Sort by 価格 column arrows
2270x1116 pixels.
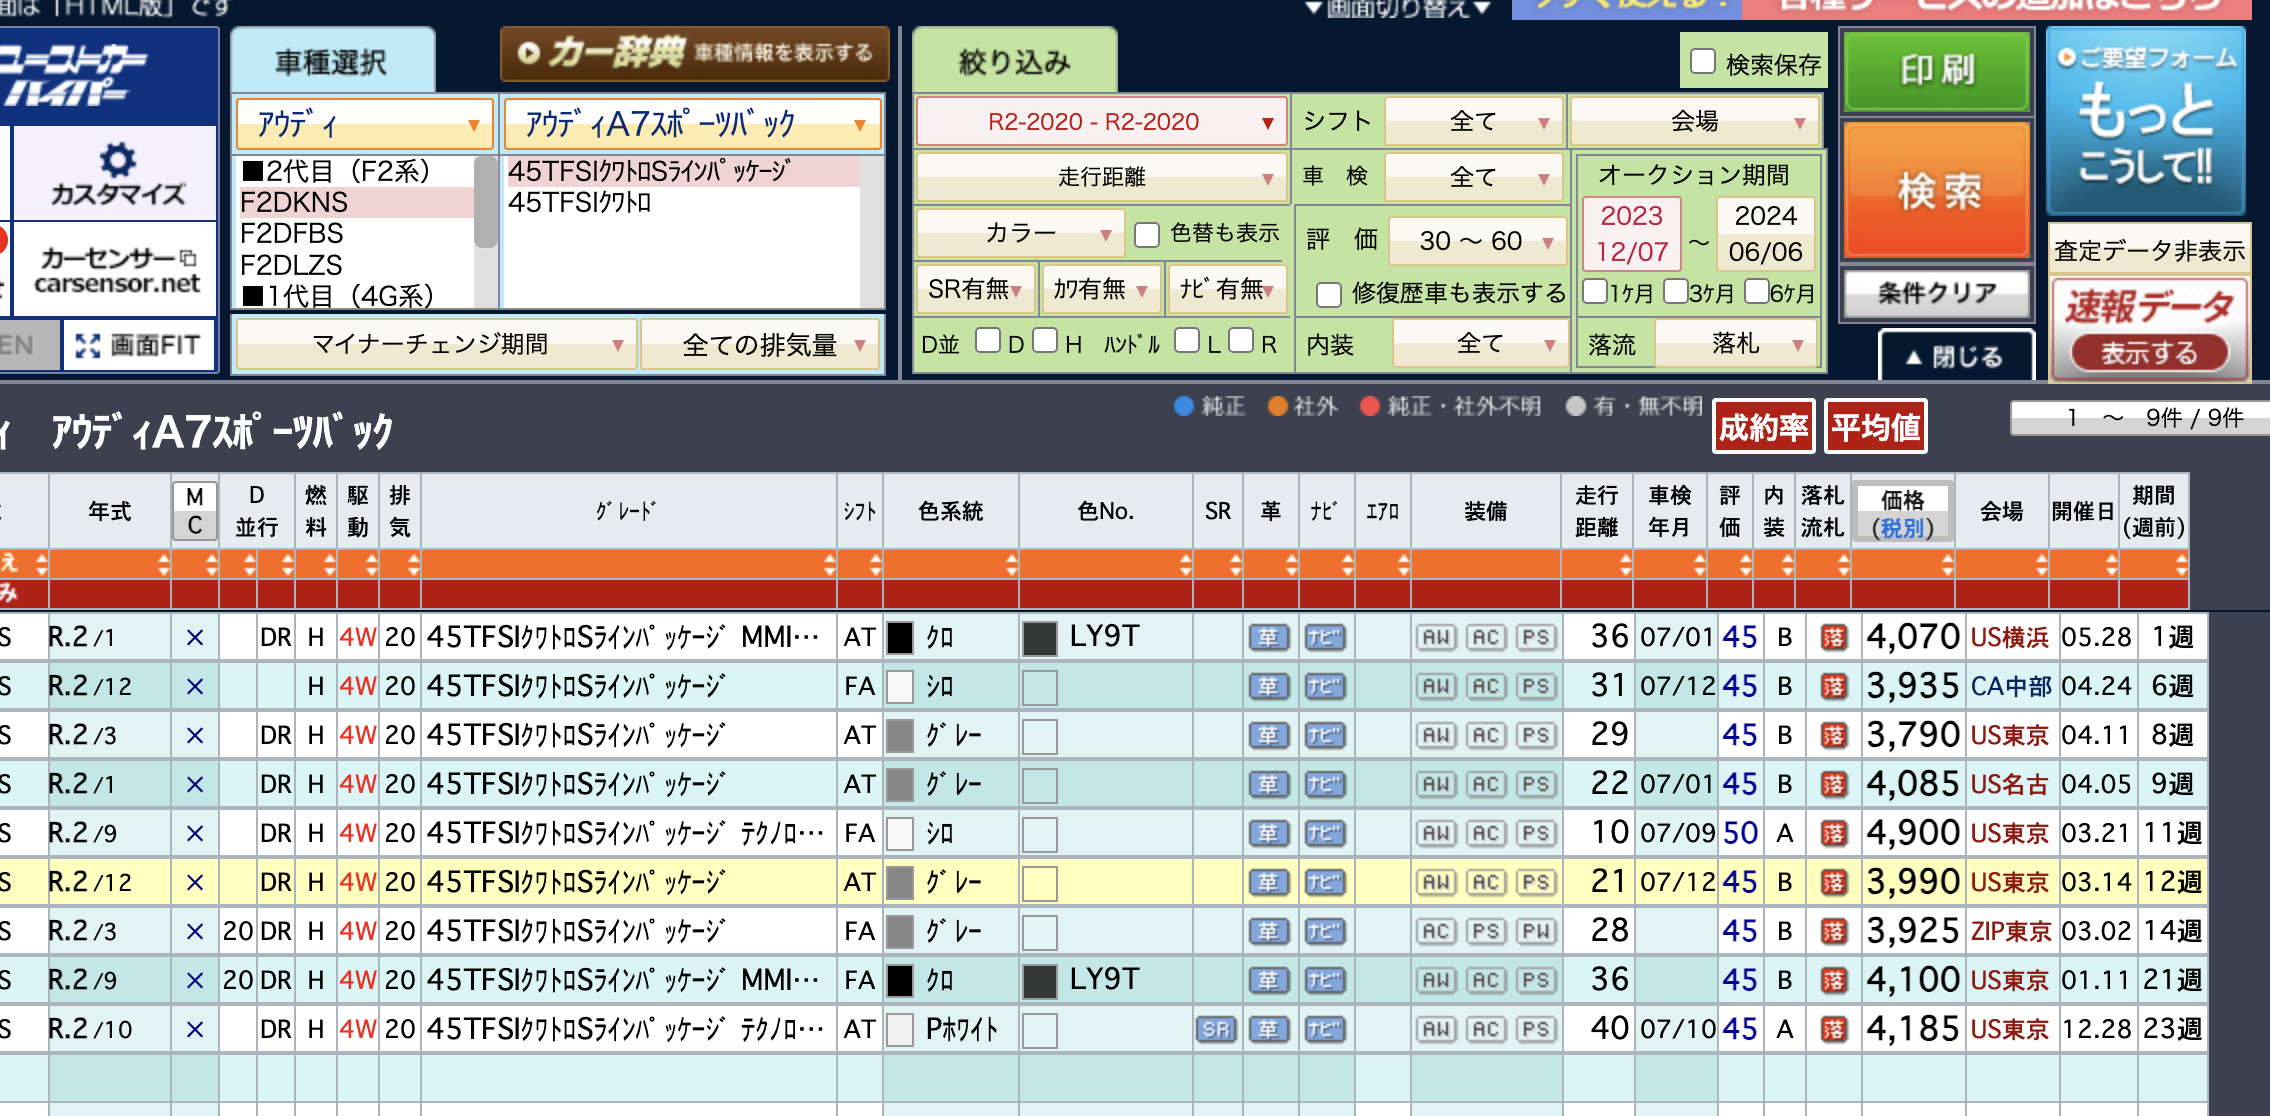[1947, 565]
